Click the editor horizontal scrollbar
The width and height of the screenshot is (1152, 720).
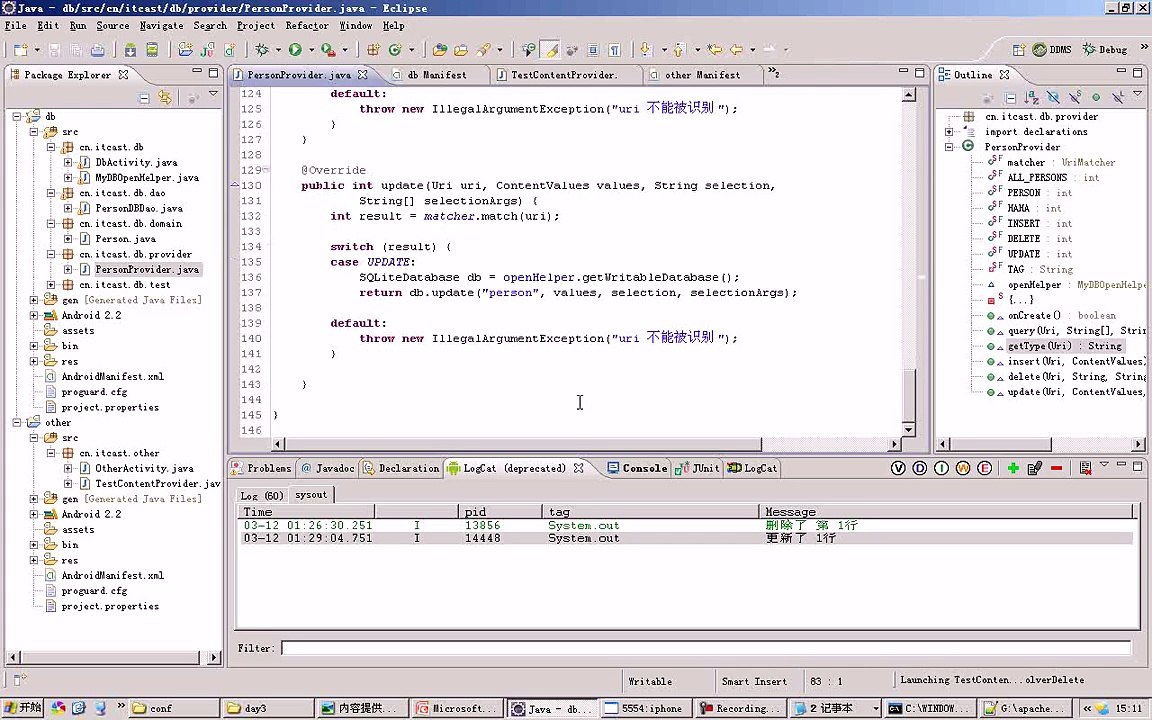click(523, 444)
